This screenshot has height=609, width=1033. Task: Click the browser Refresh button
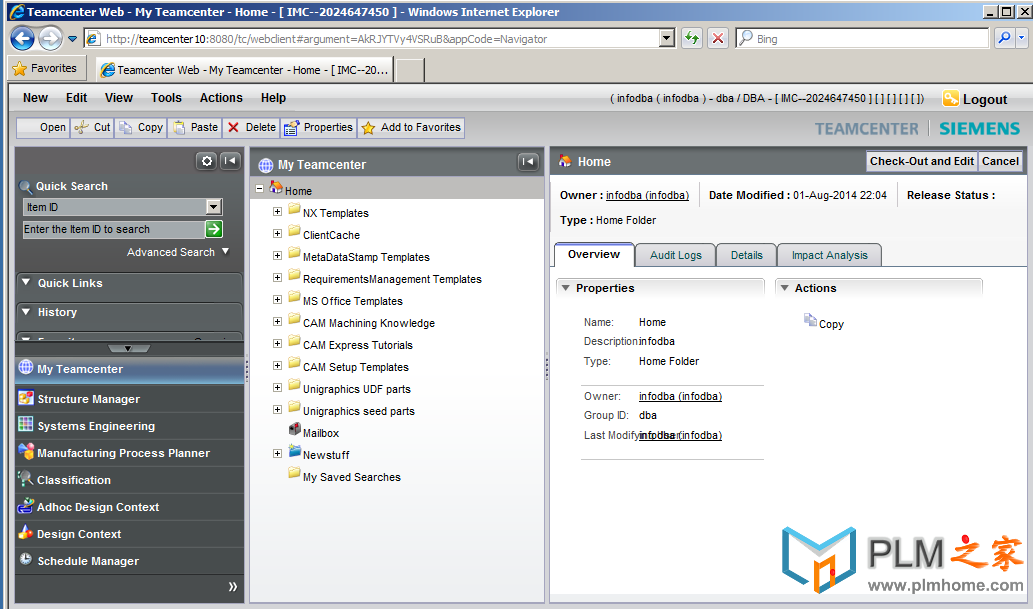point(691,38)
